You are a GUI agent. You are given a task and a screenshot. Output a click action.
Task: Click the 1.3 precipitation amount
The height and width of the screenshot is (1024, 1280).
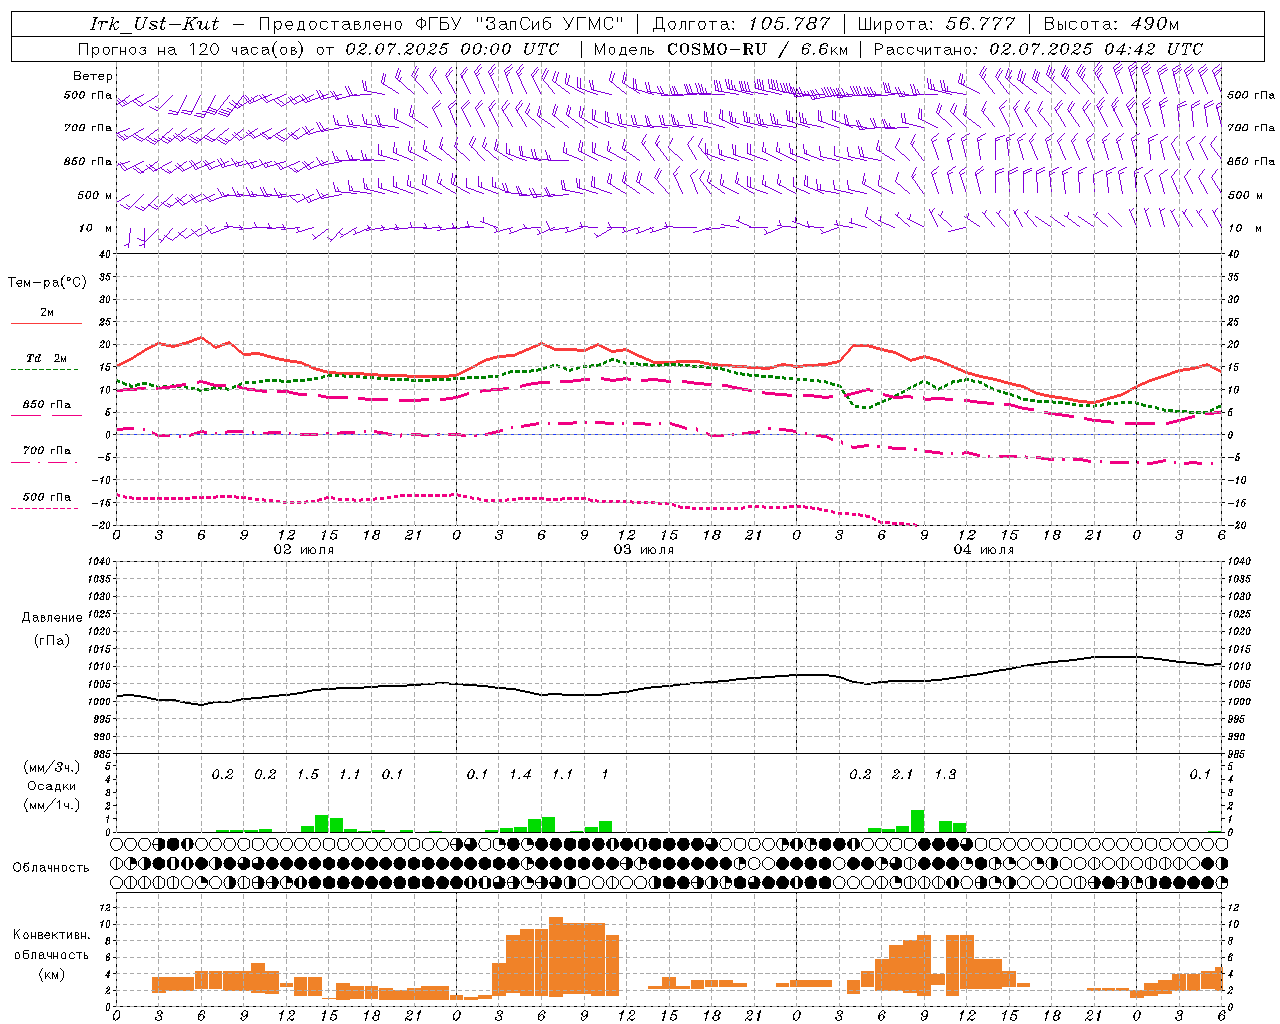pos(945,775)
